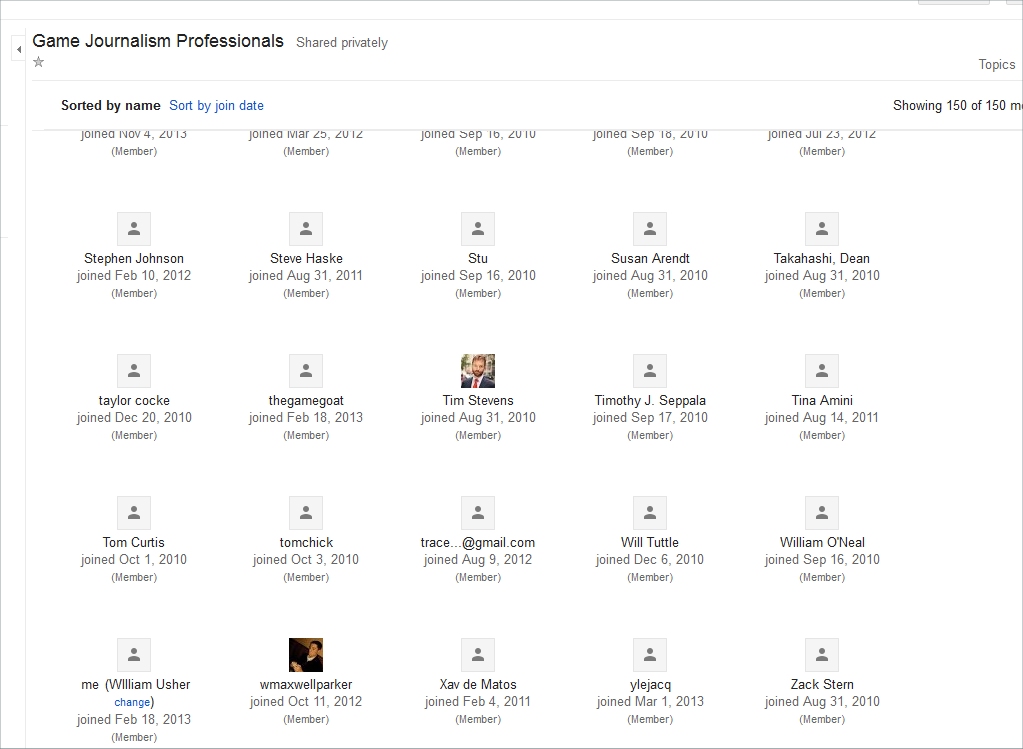Open the Will Tuttle member entry

(650, 542)
